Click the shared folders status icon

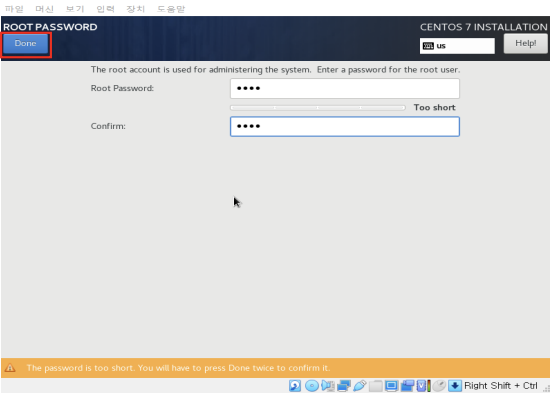(375, 386)
